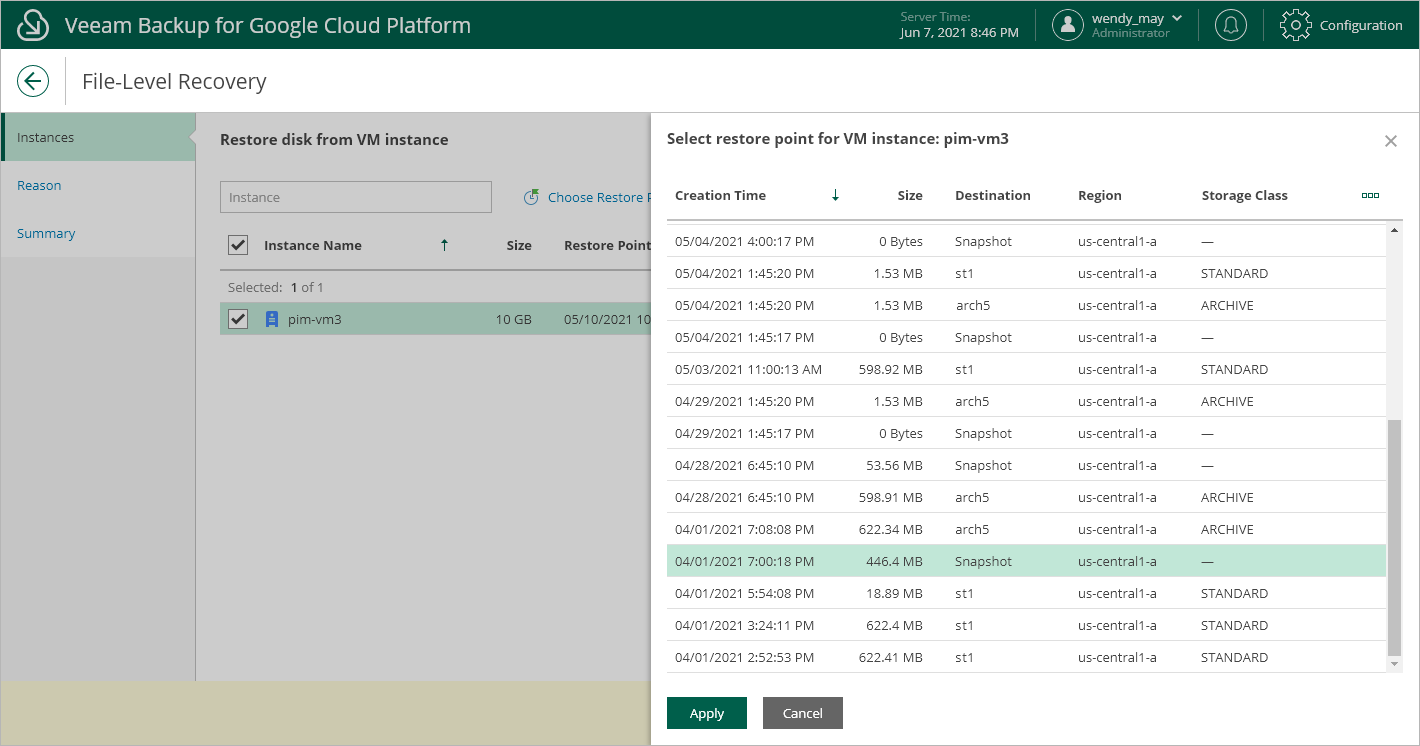
Task: Click the wendy_may user avatar icon
Action: 1068,25
